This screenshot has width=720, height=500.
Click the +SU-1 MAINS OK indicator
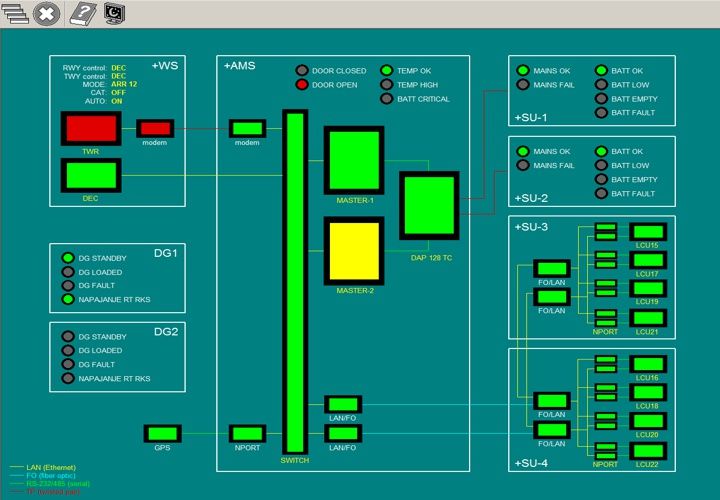[522, 71]
